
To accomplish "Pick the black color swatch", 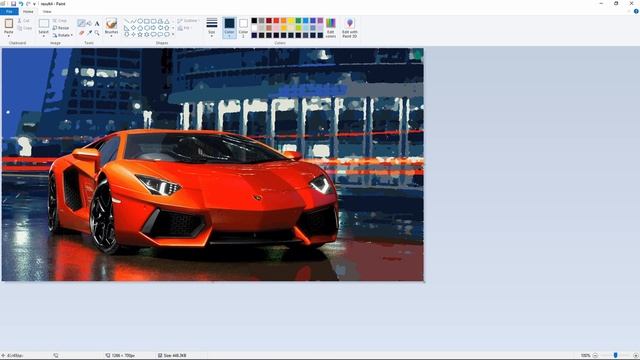I will click(254, 20).
